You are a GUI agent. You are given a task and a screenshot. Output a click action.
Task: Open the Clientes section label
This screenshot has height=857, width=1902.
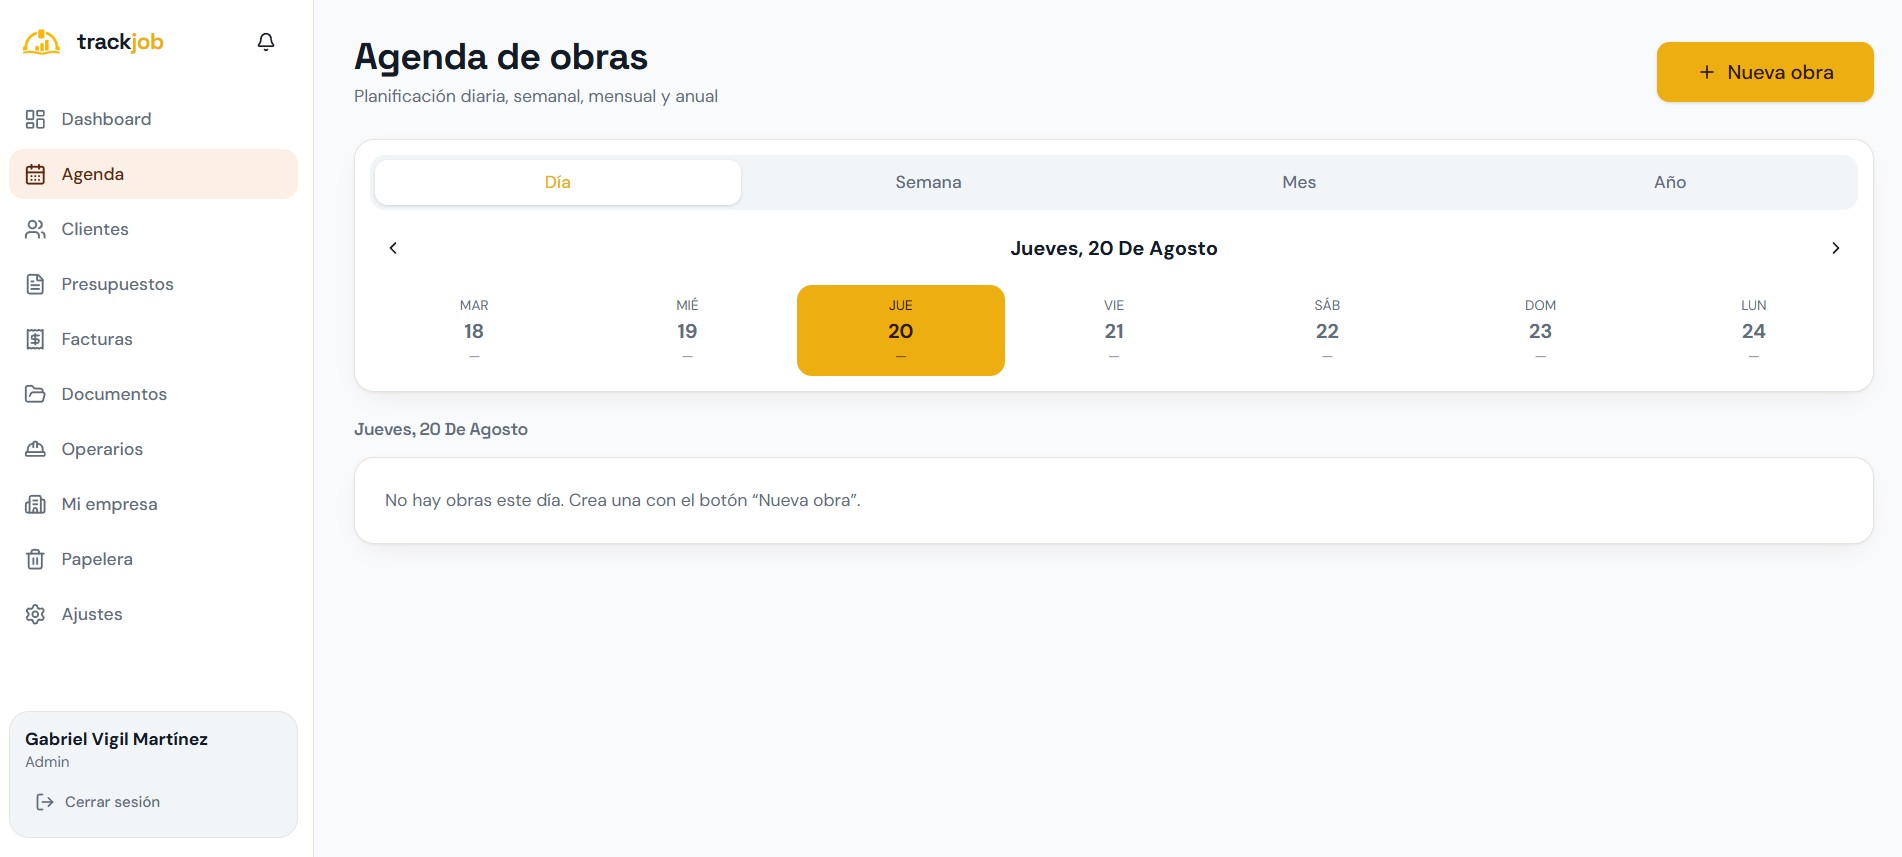click(x=95, y=229)
